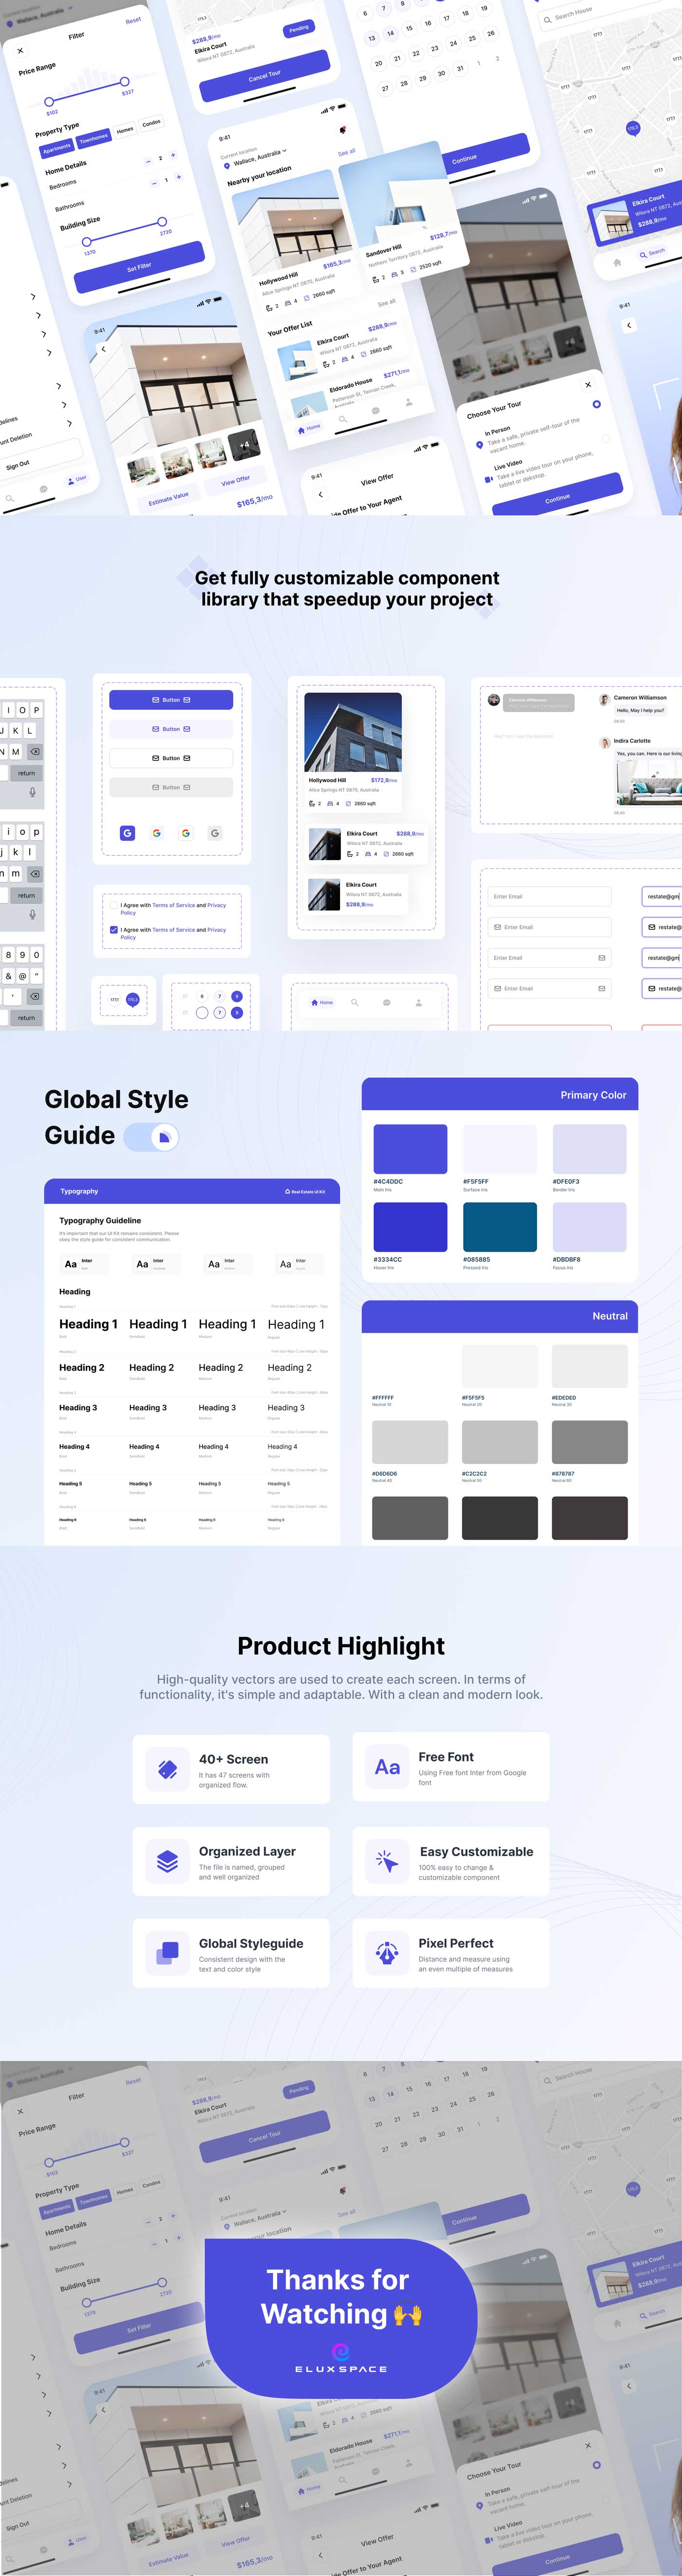
Task: Click the first plain Enter Email field
Action: (550, 897)
